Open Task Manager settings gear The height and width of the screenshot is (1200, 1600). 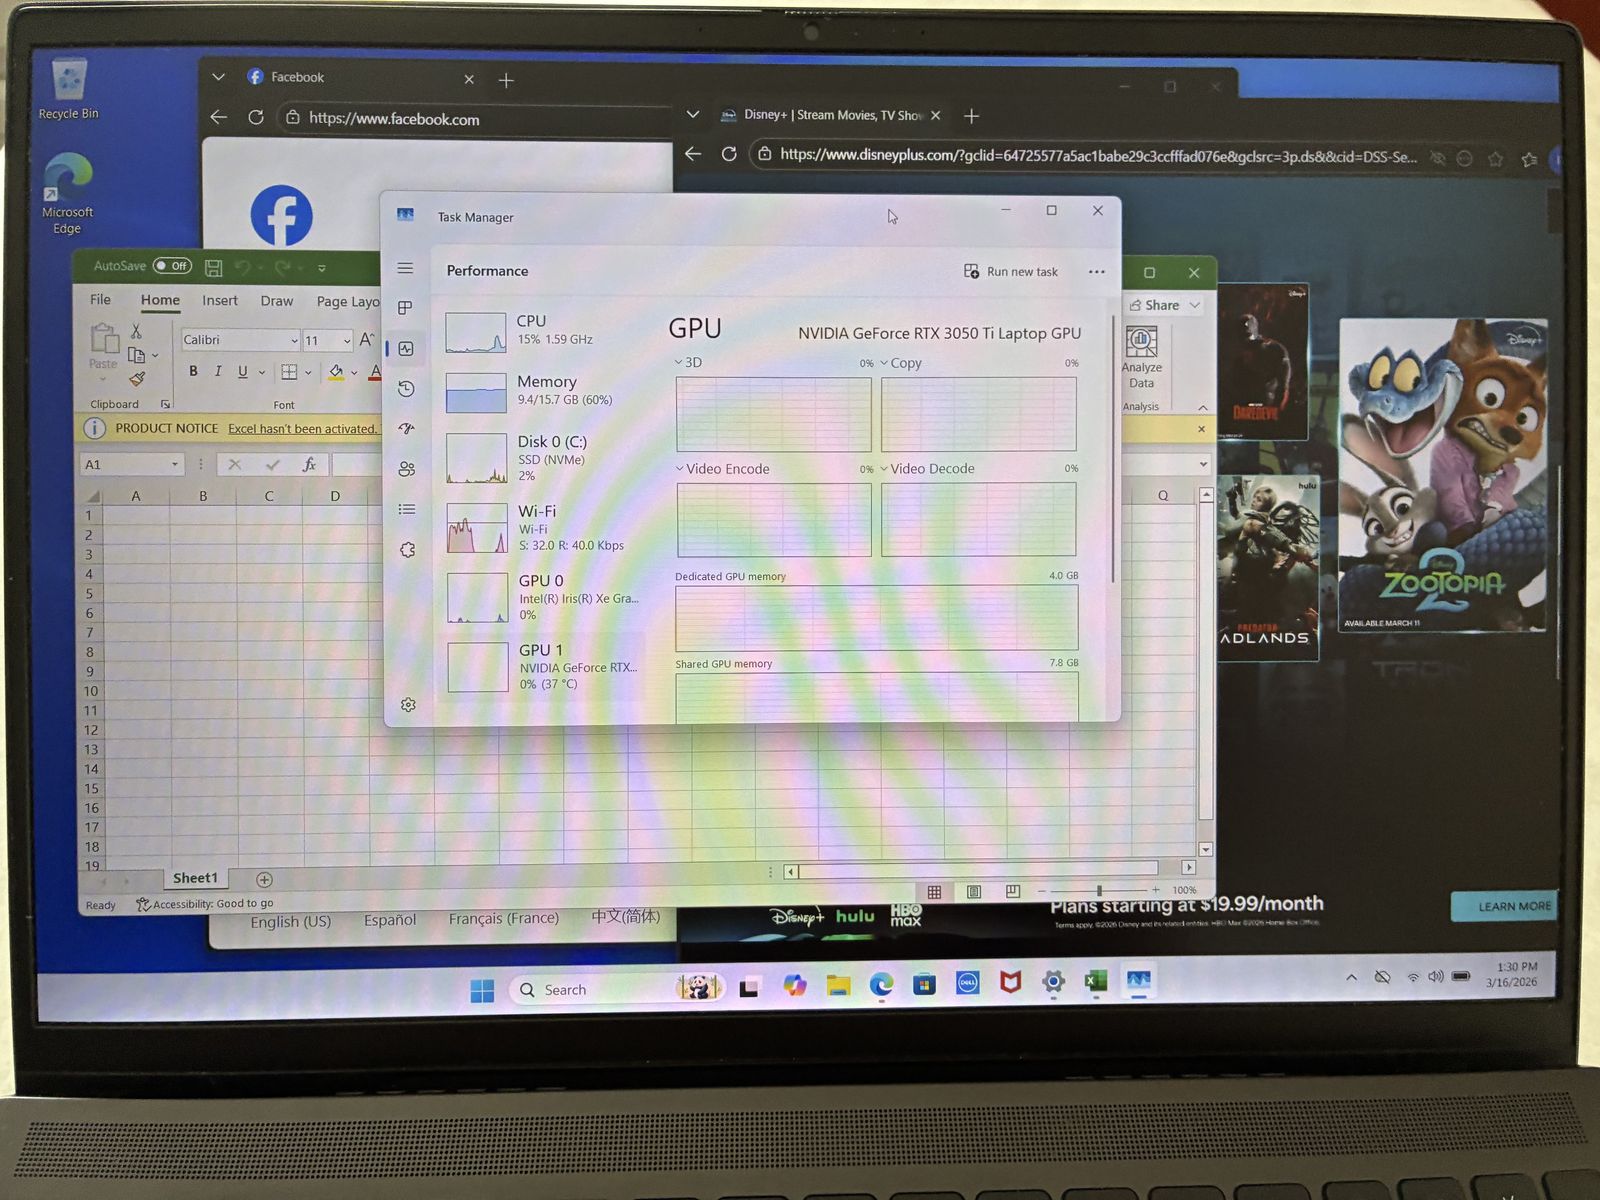408,705
